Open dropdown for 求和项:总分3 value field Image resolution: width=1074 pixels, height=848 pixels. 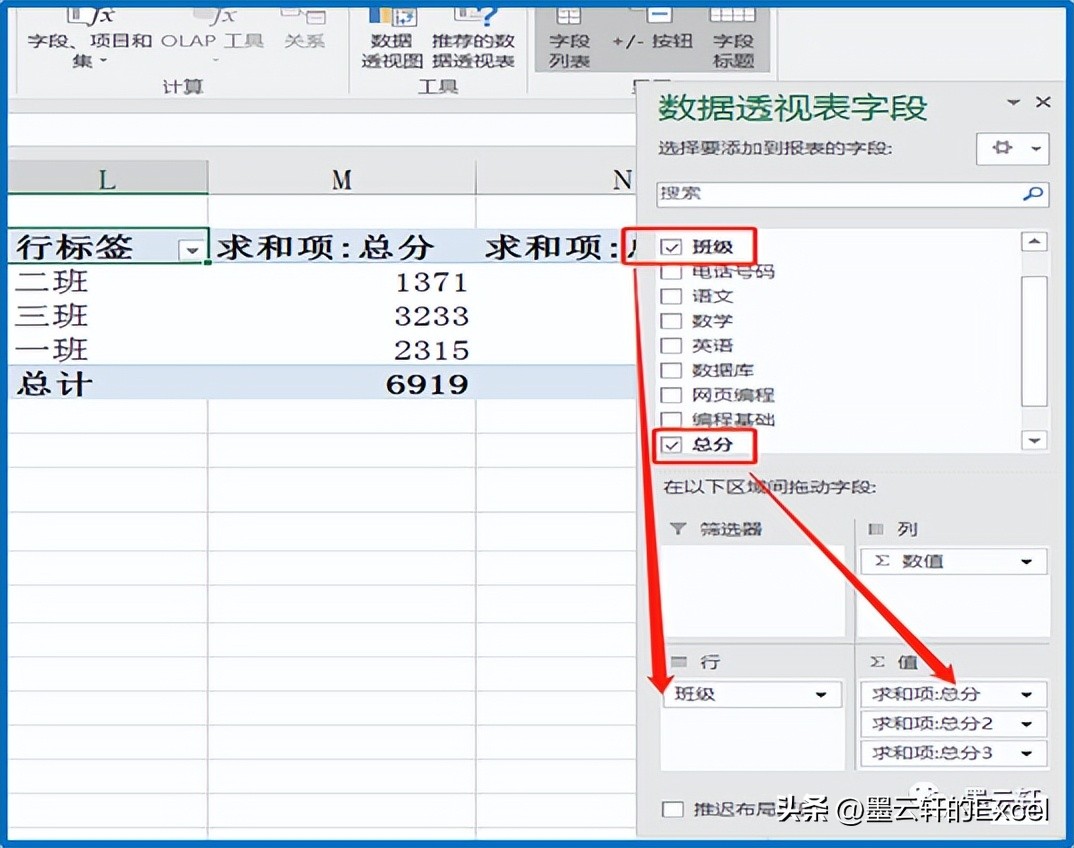[1026, 753]
